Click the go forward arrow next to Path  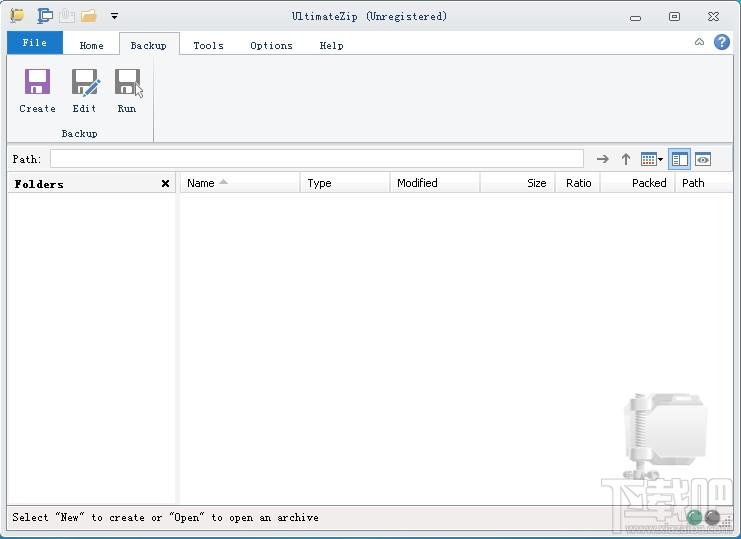click(x=603, y=159)
